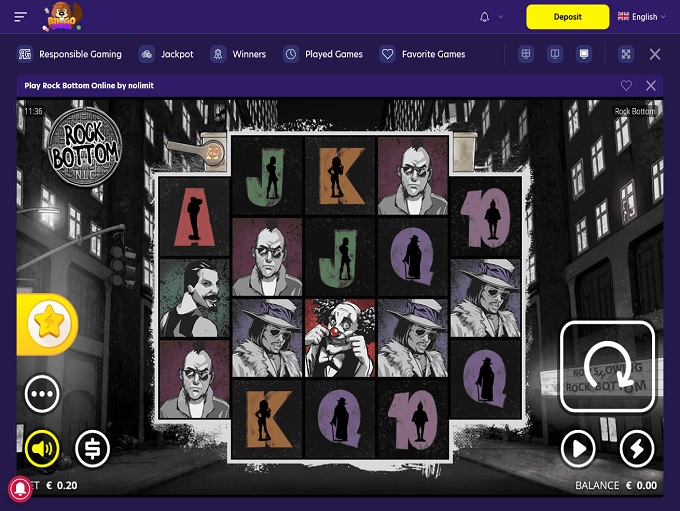Start autoplay with the play button
The width and height of the screenshot is (680, 511).
(x=578, y=449)
